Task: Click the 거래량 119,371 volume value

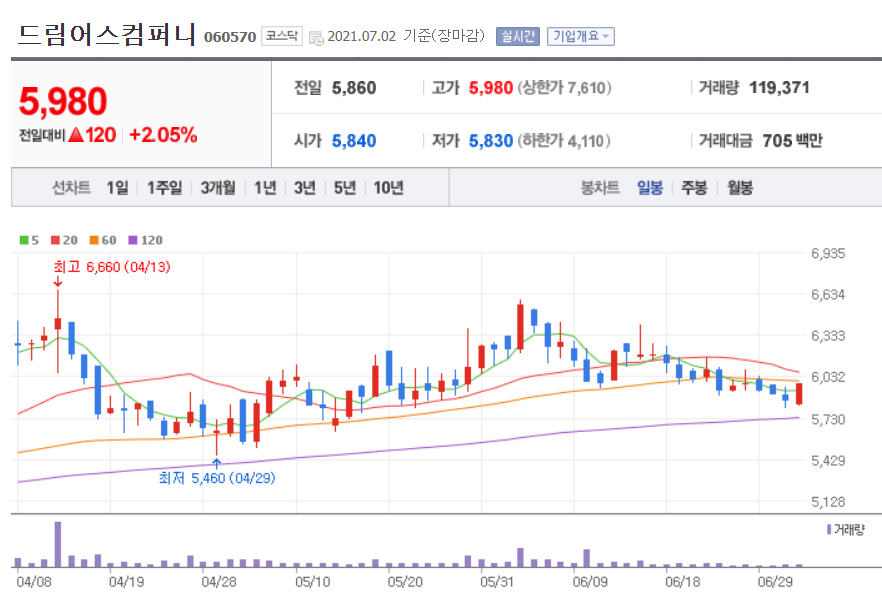Action: click(779, 88)
